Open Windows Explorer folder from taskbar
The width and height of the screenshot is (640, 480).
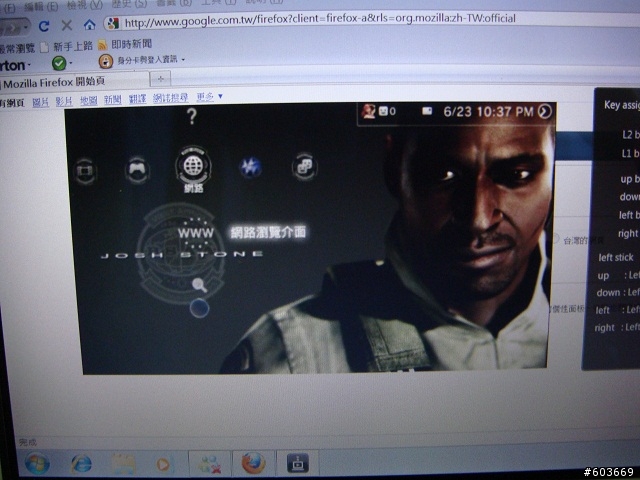[124, 464]
